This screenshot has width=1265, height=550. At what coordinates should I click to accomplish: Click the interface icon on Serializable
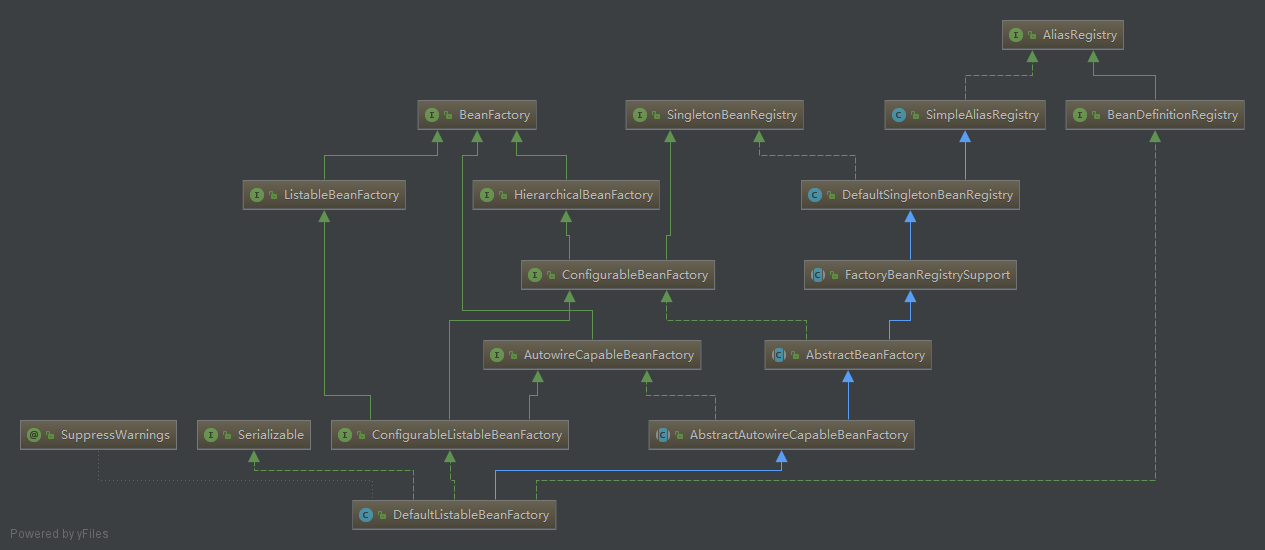[x=211, y=435]
